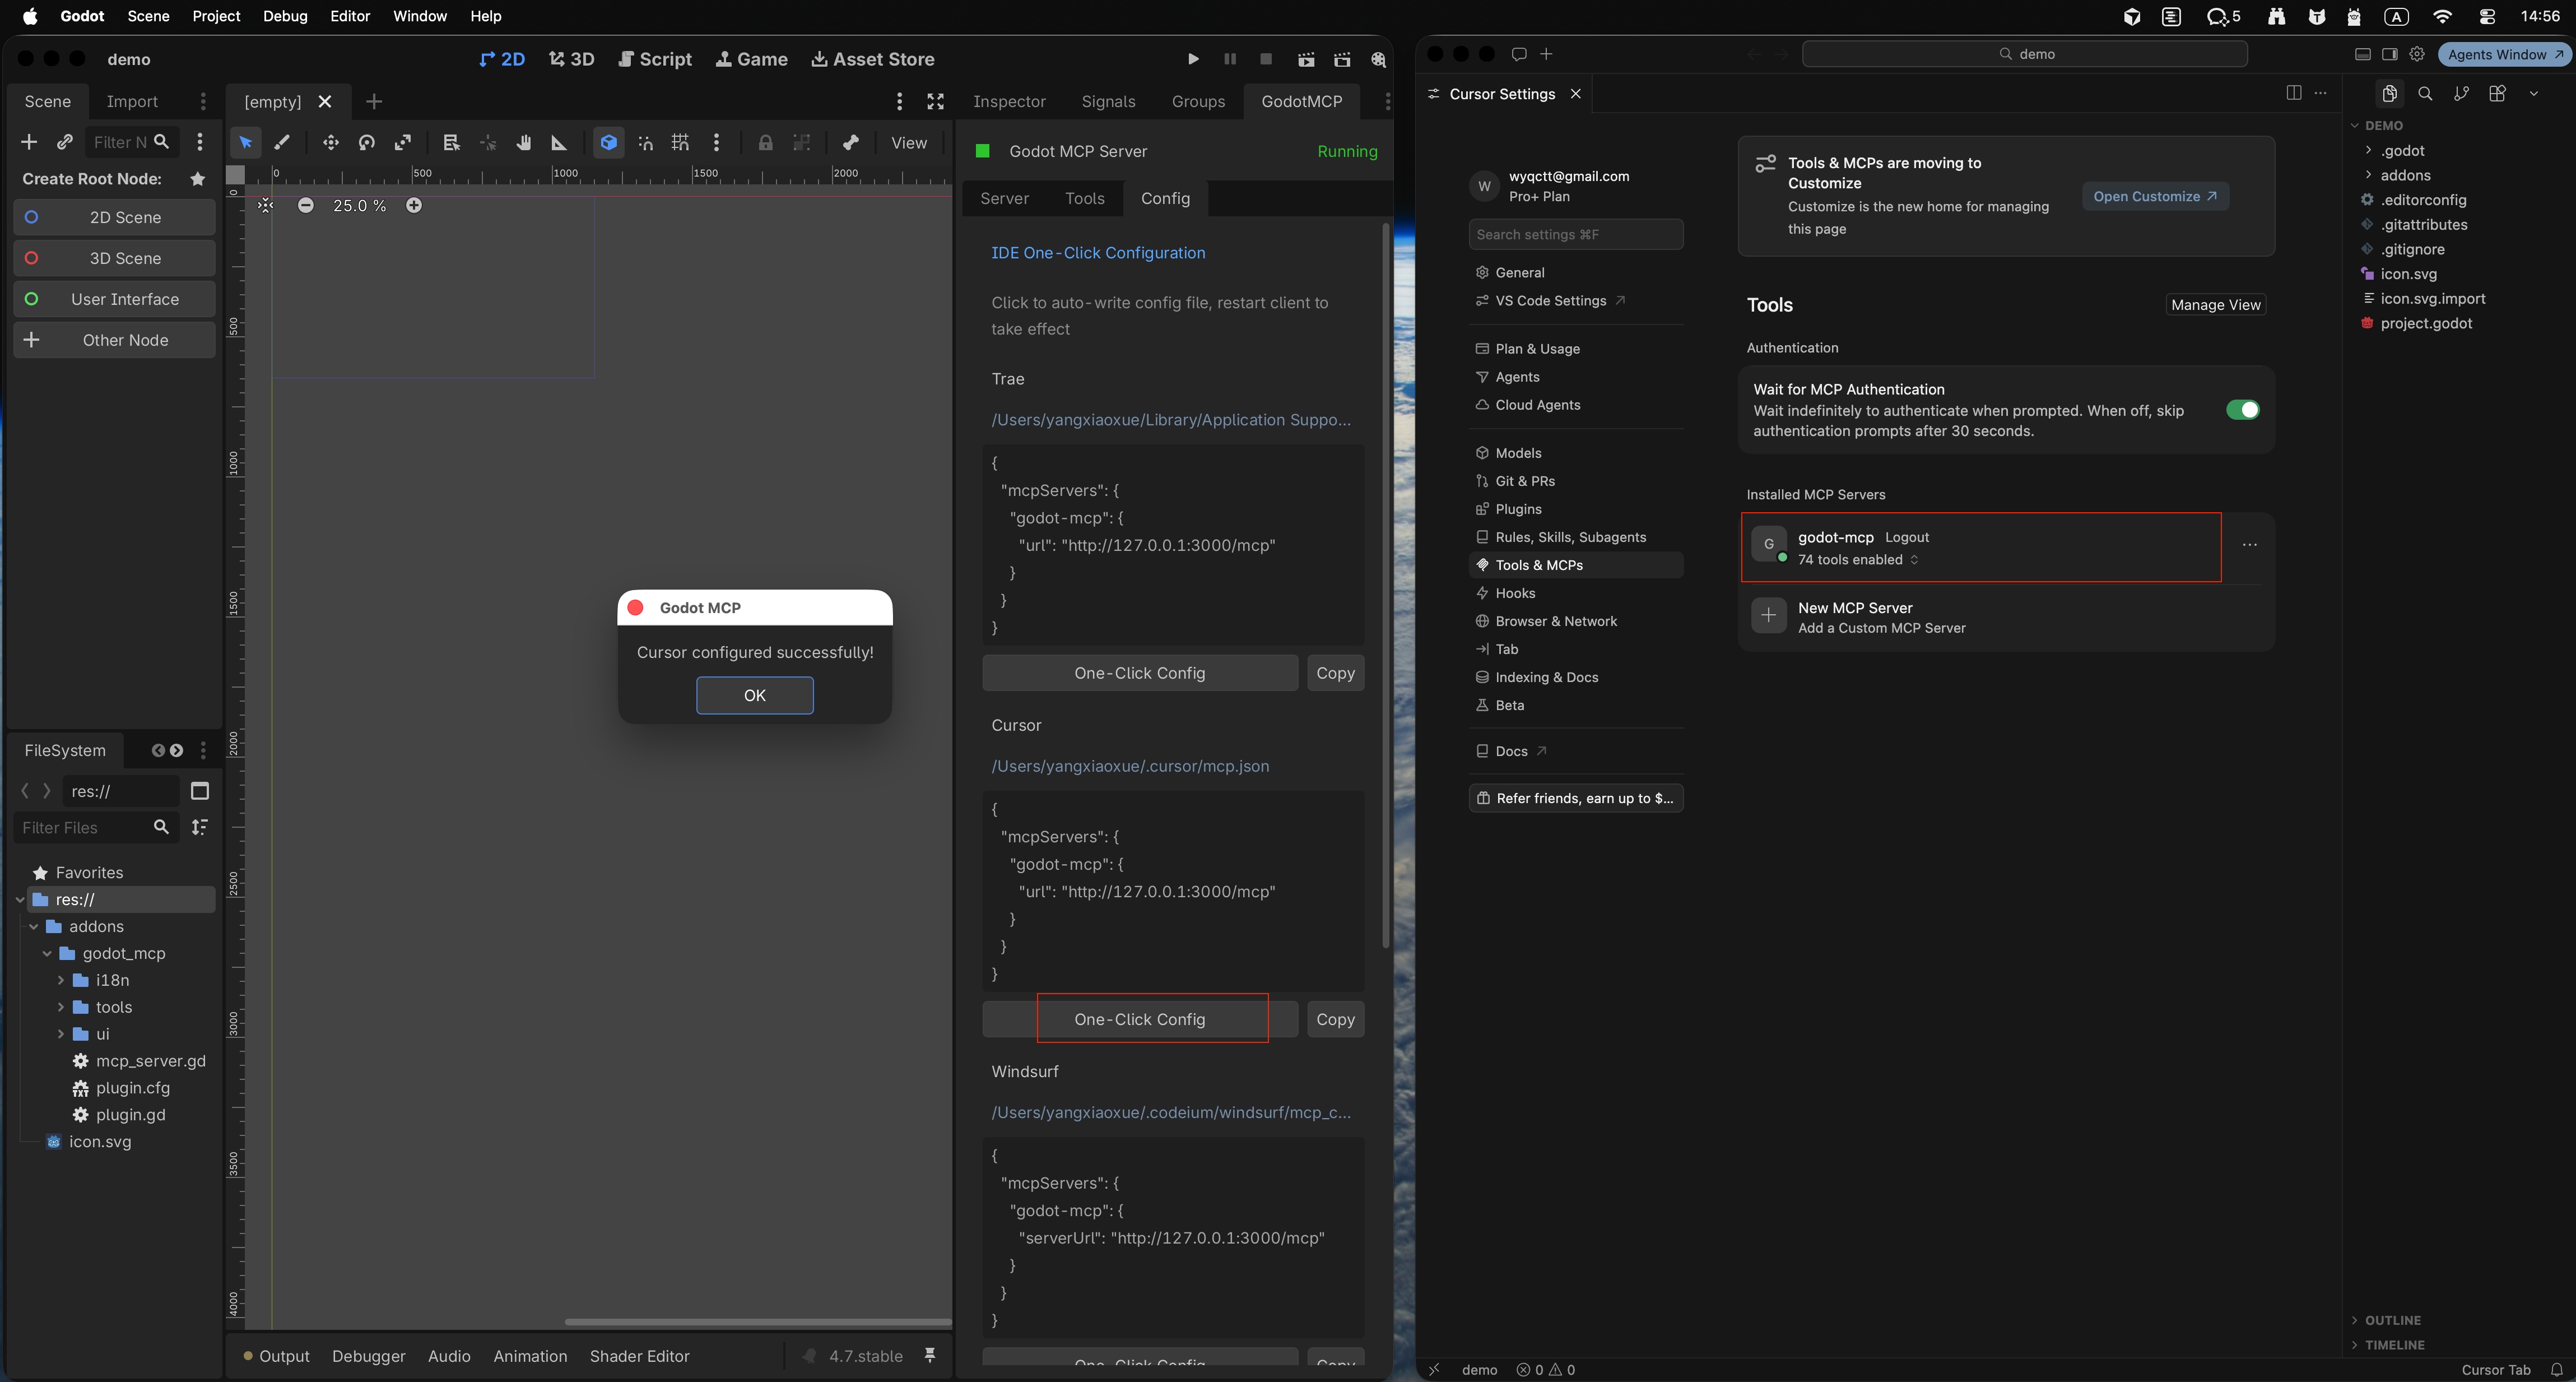Select the Move Mode tool in Godot toolbar
Screen dimensions: 2576x1382
coord(330,143)
